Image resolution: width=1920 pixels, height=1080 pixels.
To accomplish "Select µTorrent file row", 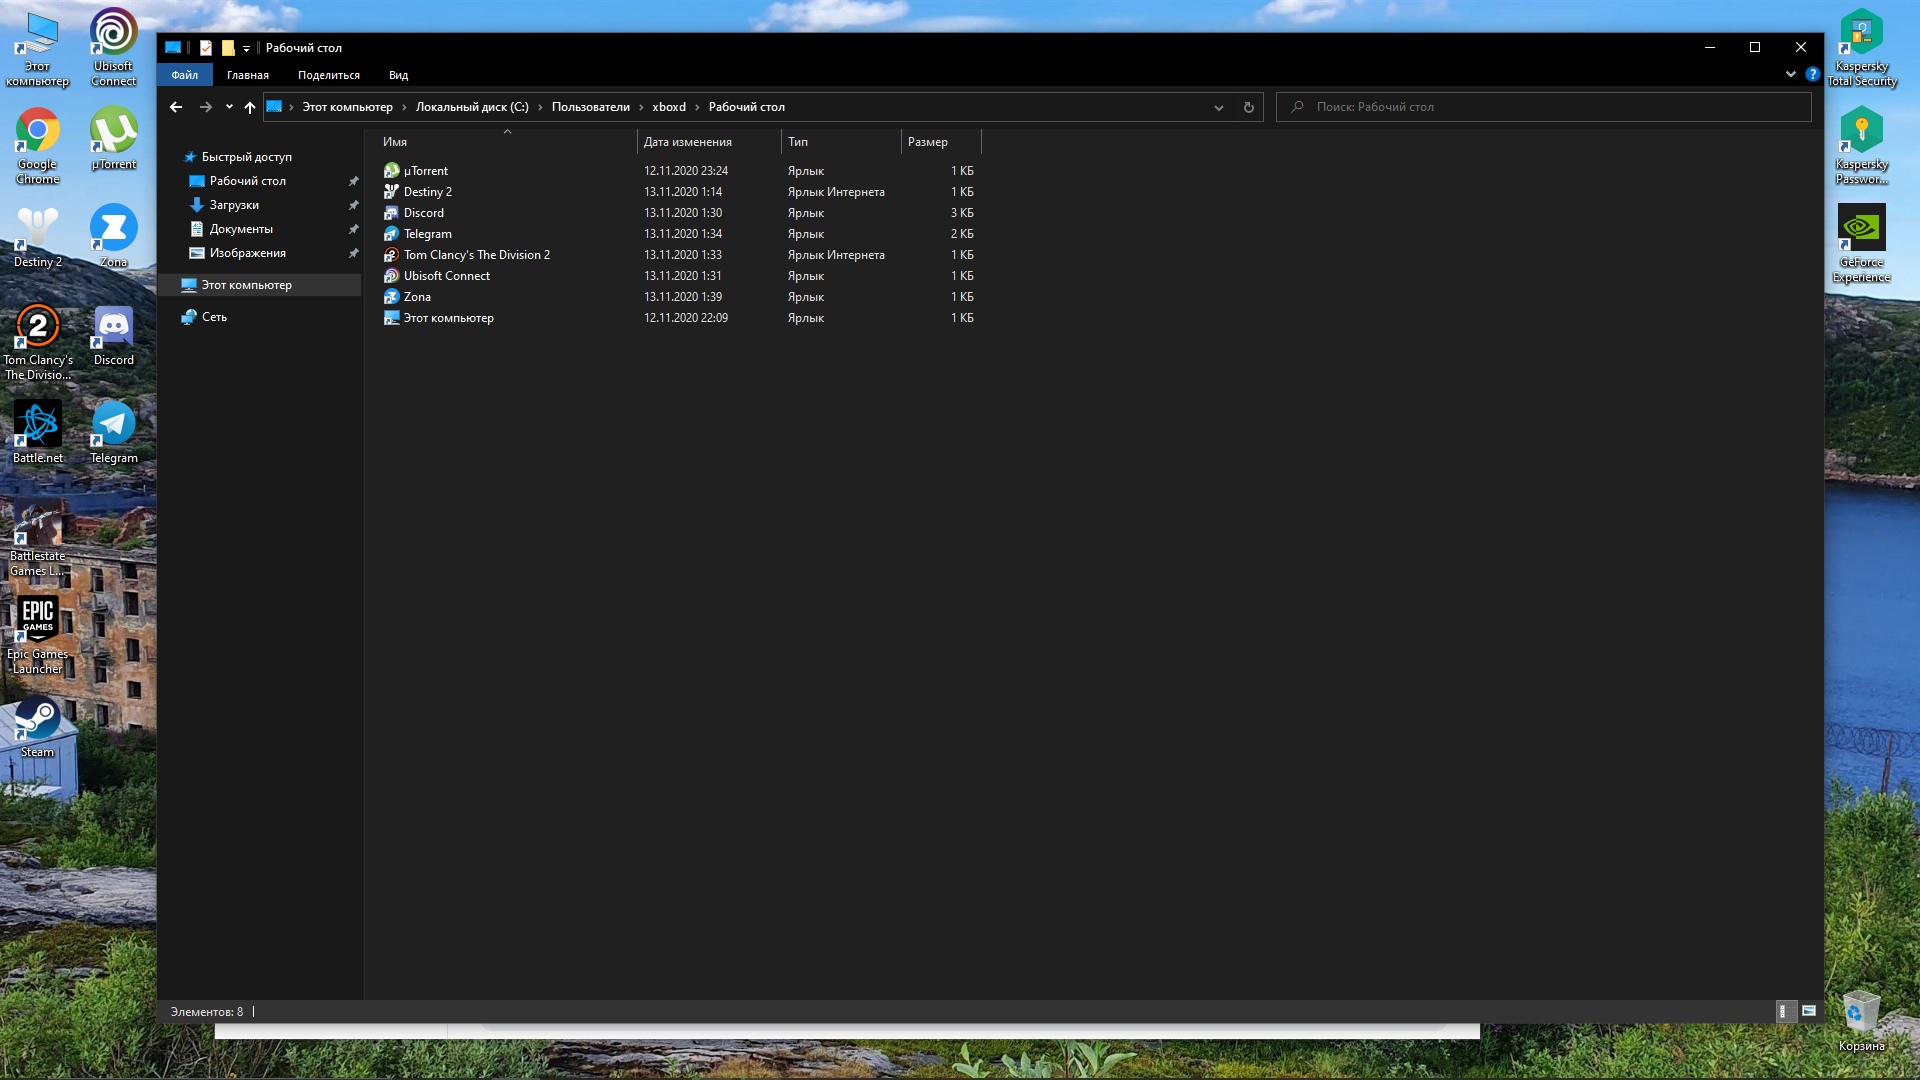I will (678, 171).
